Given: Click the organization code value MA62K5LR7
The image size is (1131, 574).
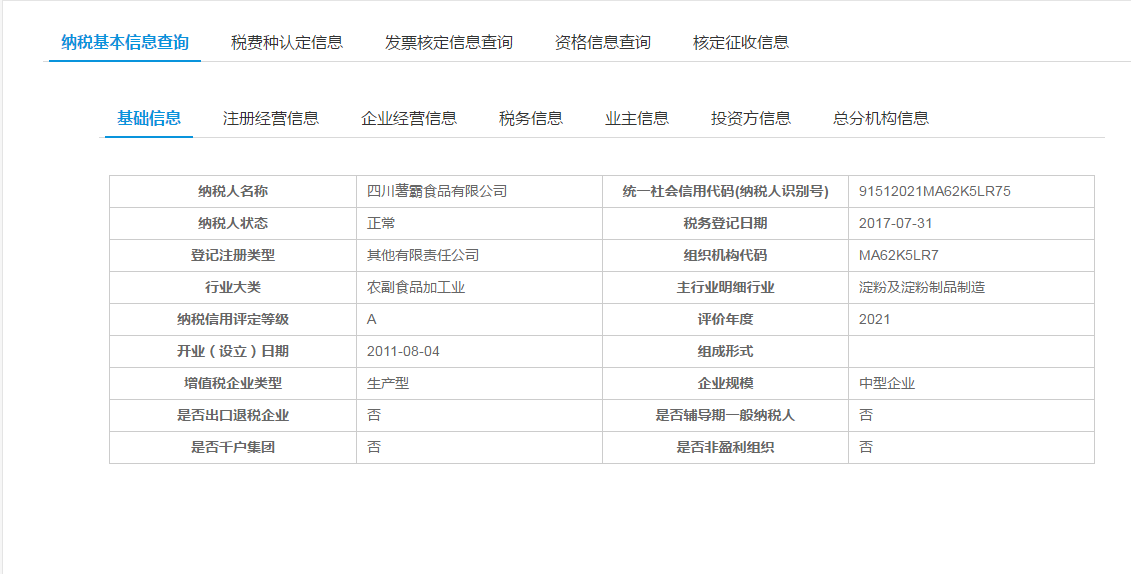Looking at the screenshot, I should (898, 255).
